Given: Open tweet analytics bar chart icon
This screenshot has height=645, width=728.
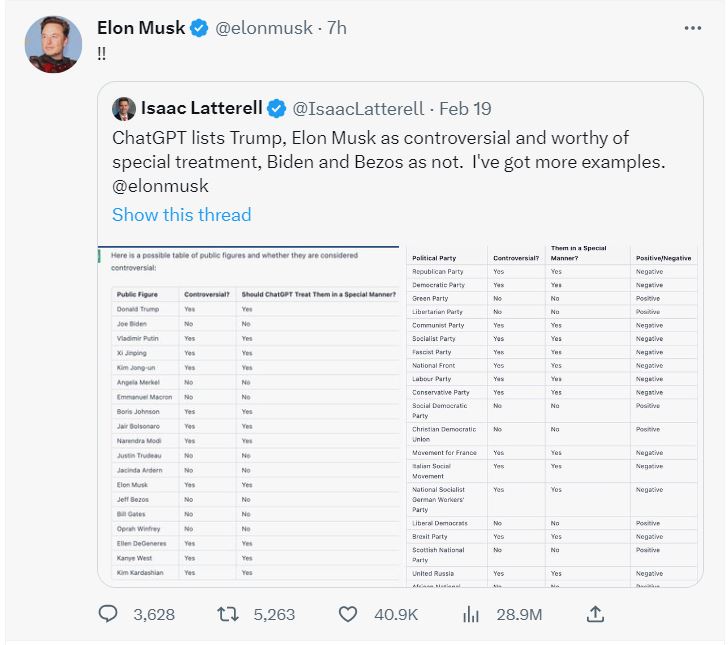Looking at the screenshot, I should point(470,614).
